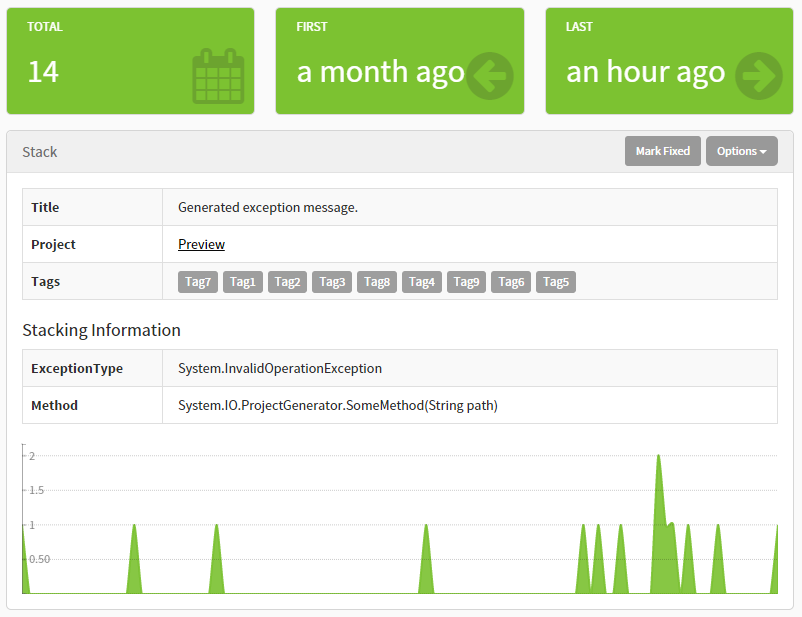This screenshot has height=617, width=802.
Task: Click the System.InvalidOperationException exception type value
Action: (280, 368)
